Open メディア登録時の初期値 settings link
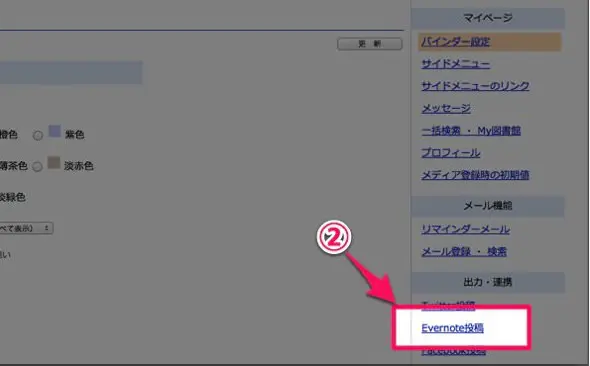The width and height of the screenshot is (590, 366). pyautogui.click(x=475, y=175)
